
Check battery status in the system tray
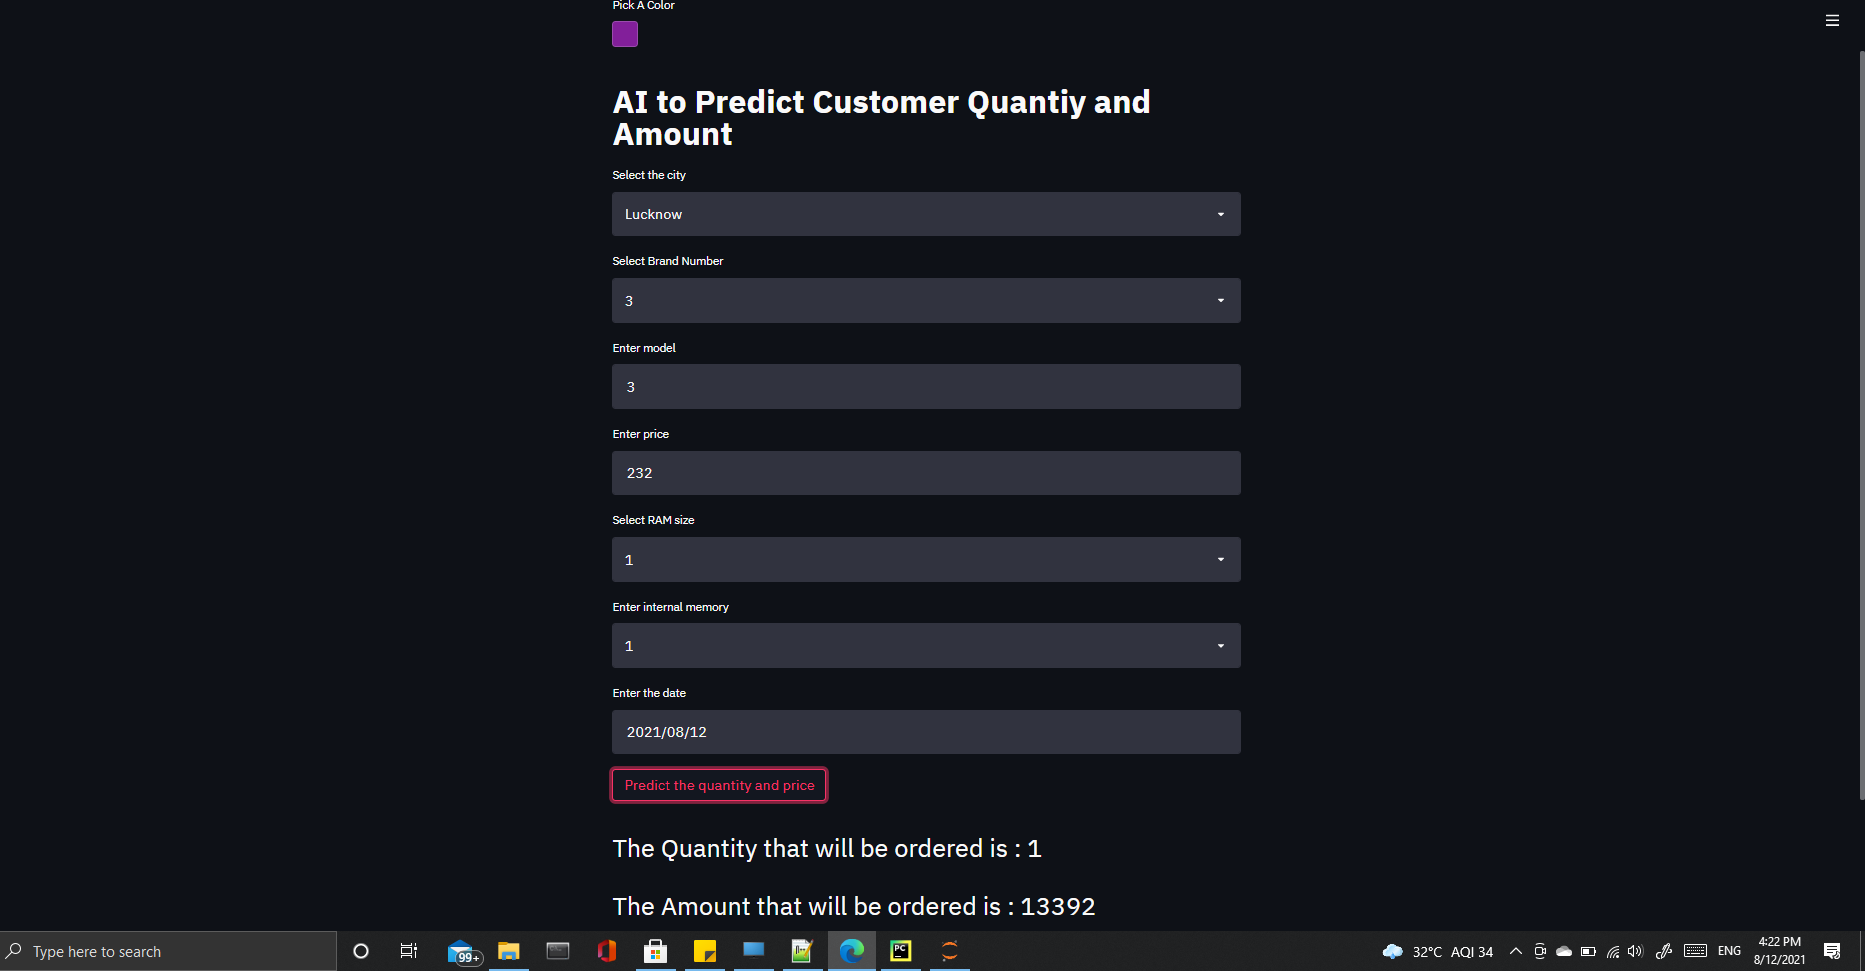coord(1587,951)
